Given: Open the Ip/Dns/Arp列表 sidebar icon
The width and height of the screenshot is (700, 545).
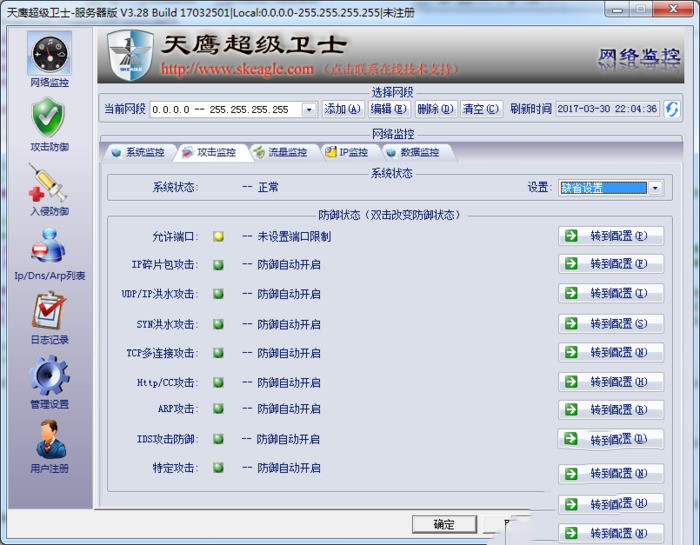Looking at the screenshot, I should [49, 245].
